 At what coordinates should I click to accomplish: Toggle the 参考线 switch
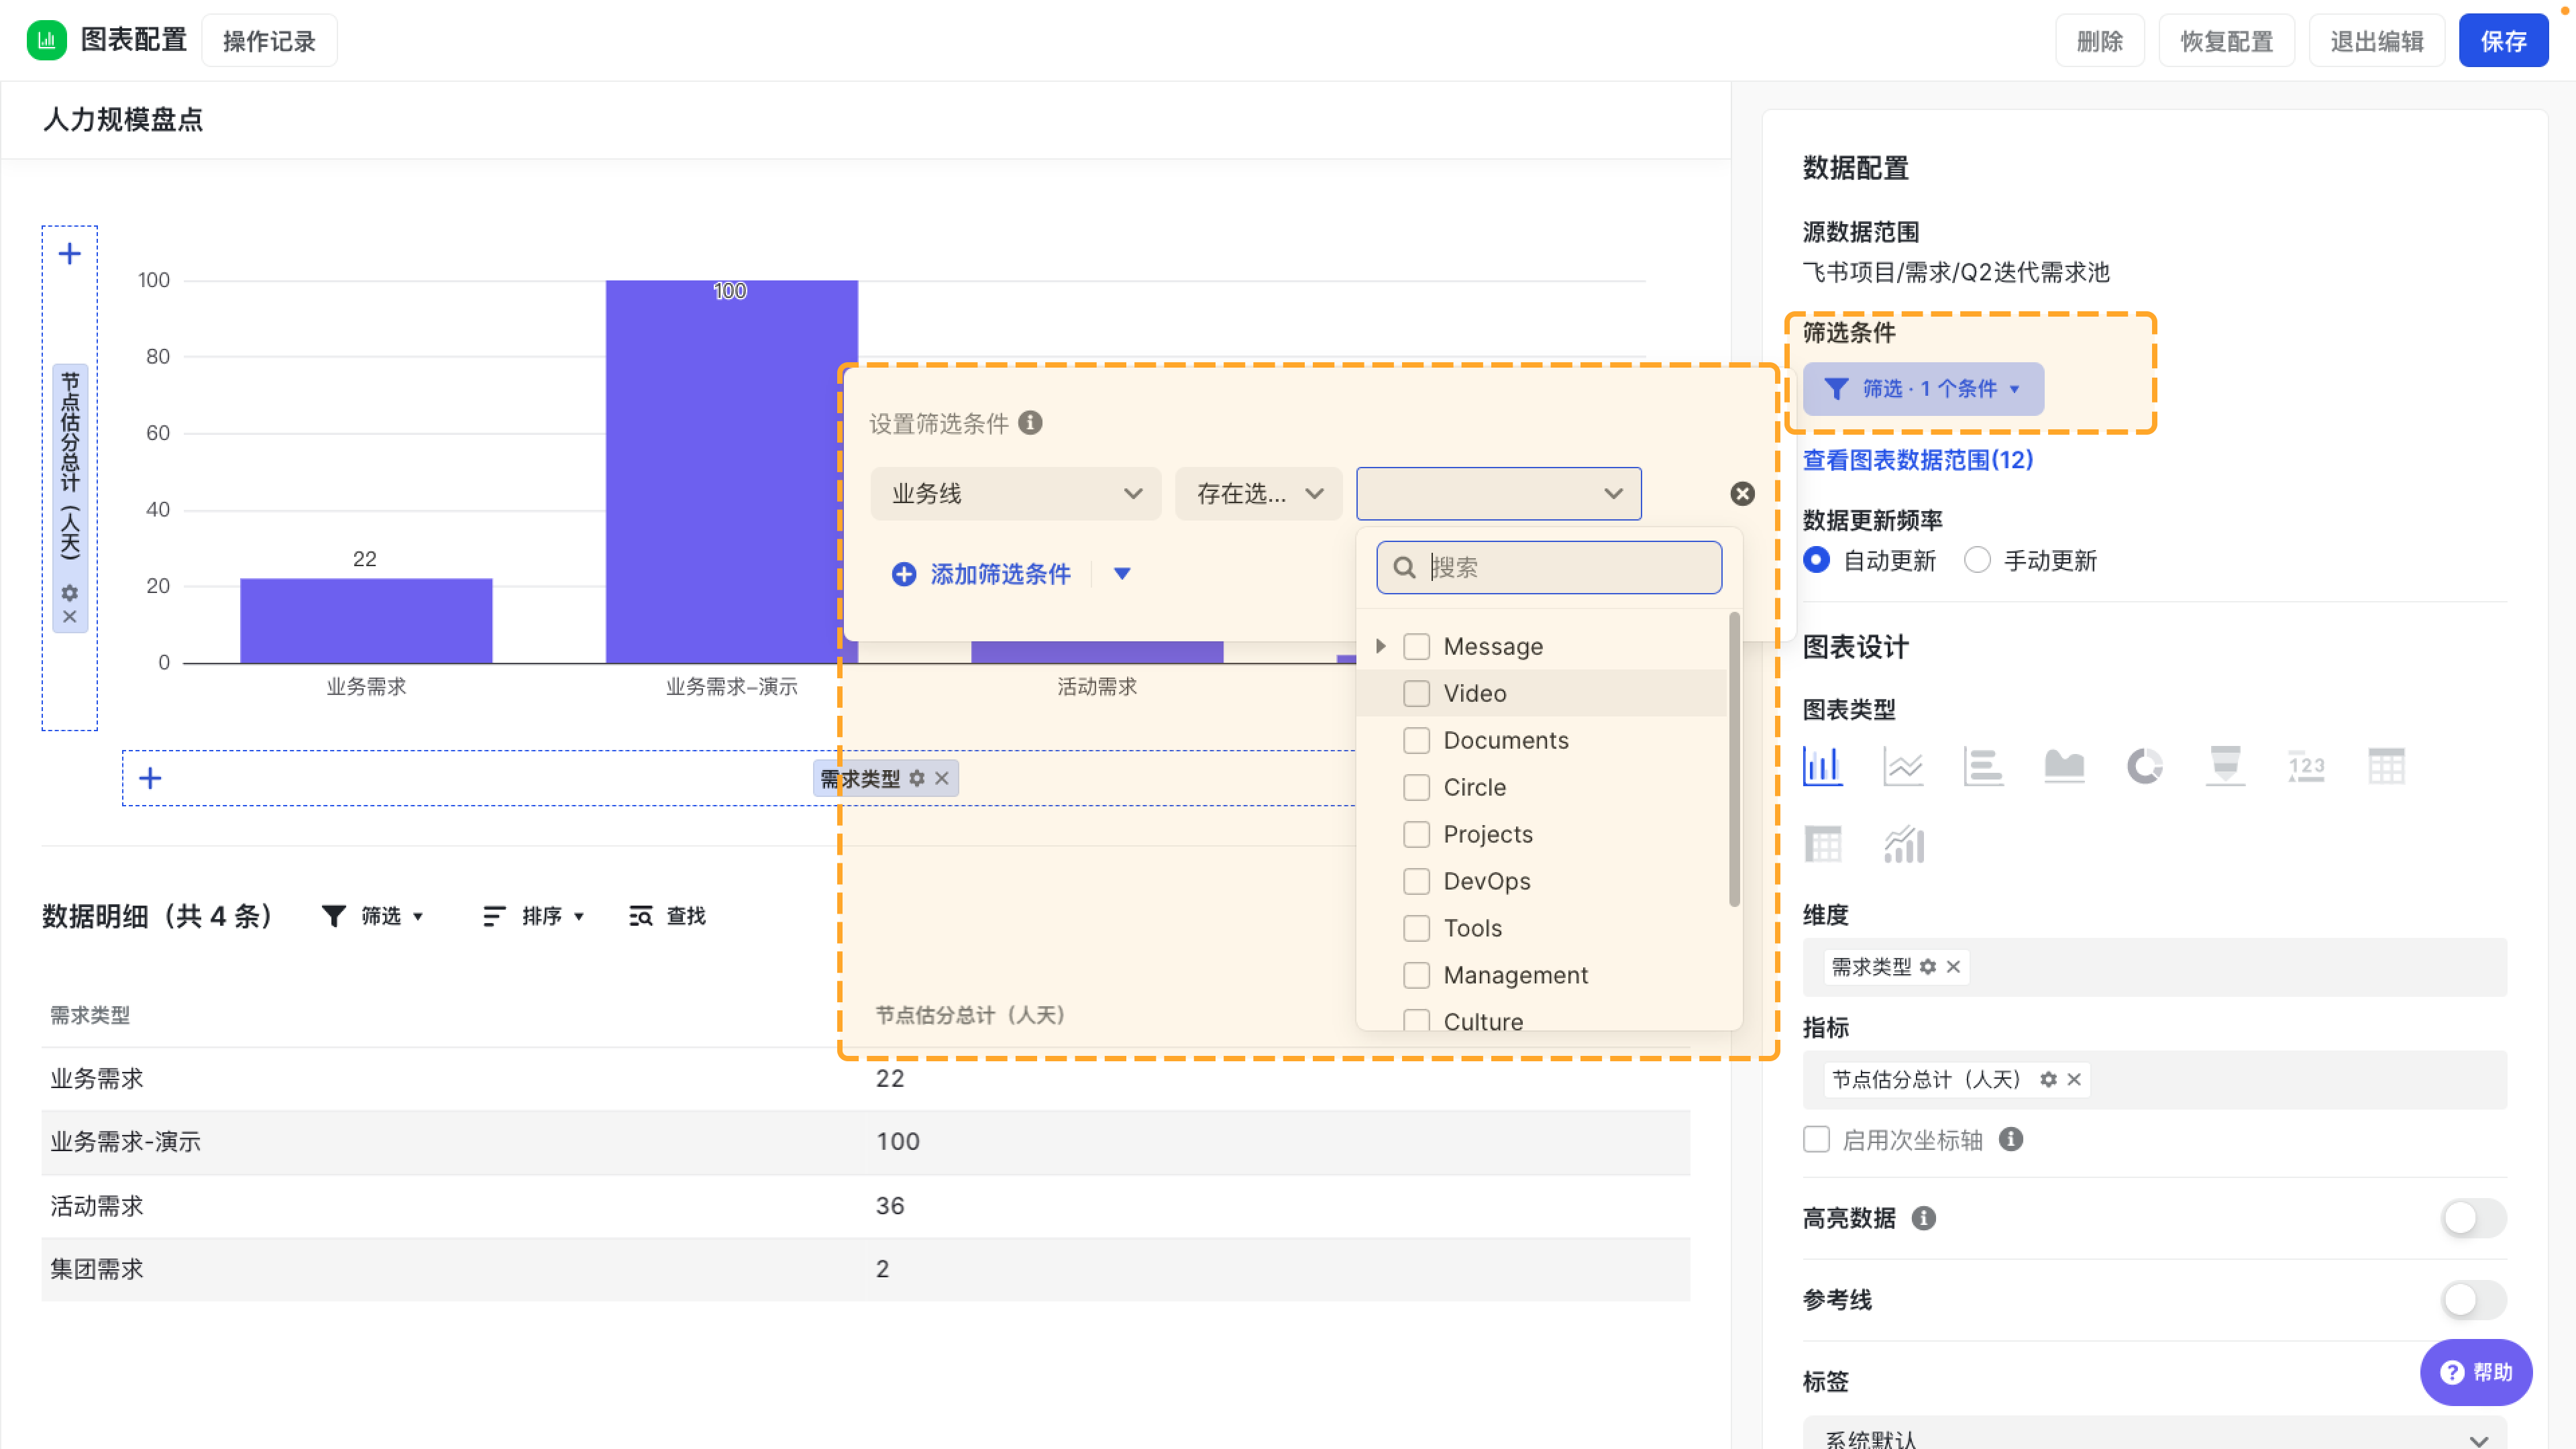(x=2473, y=1300)
